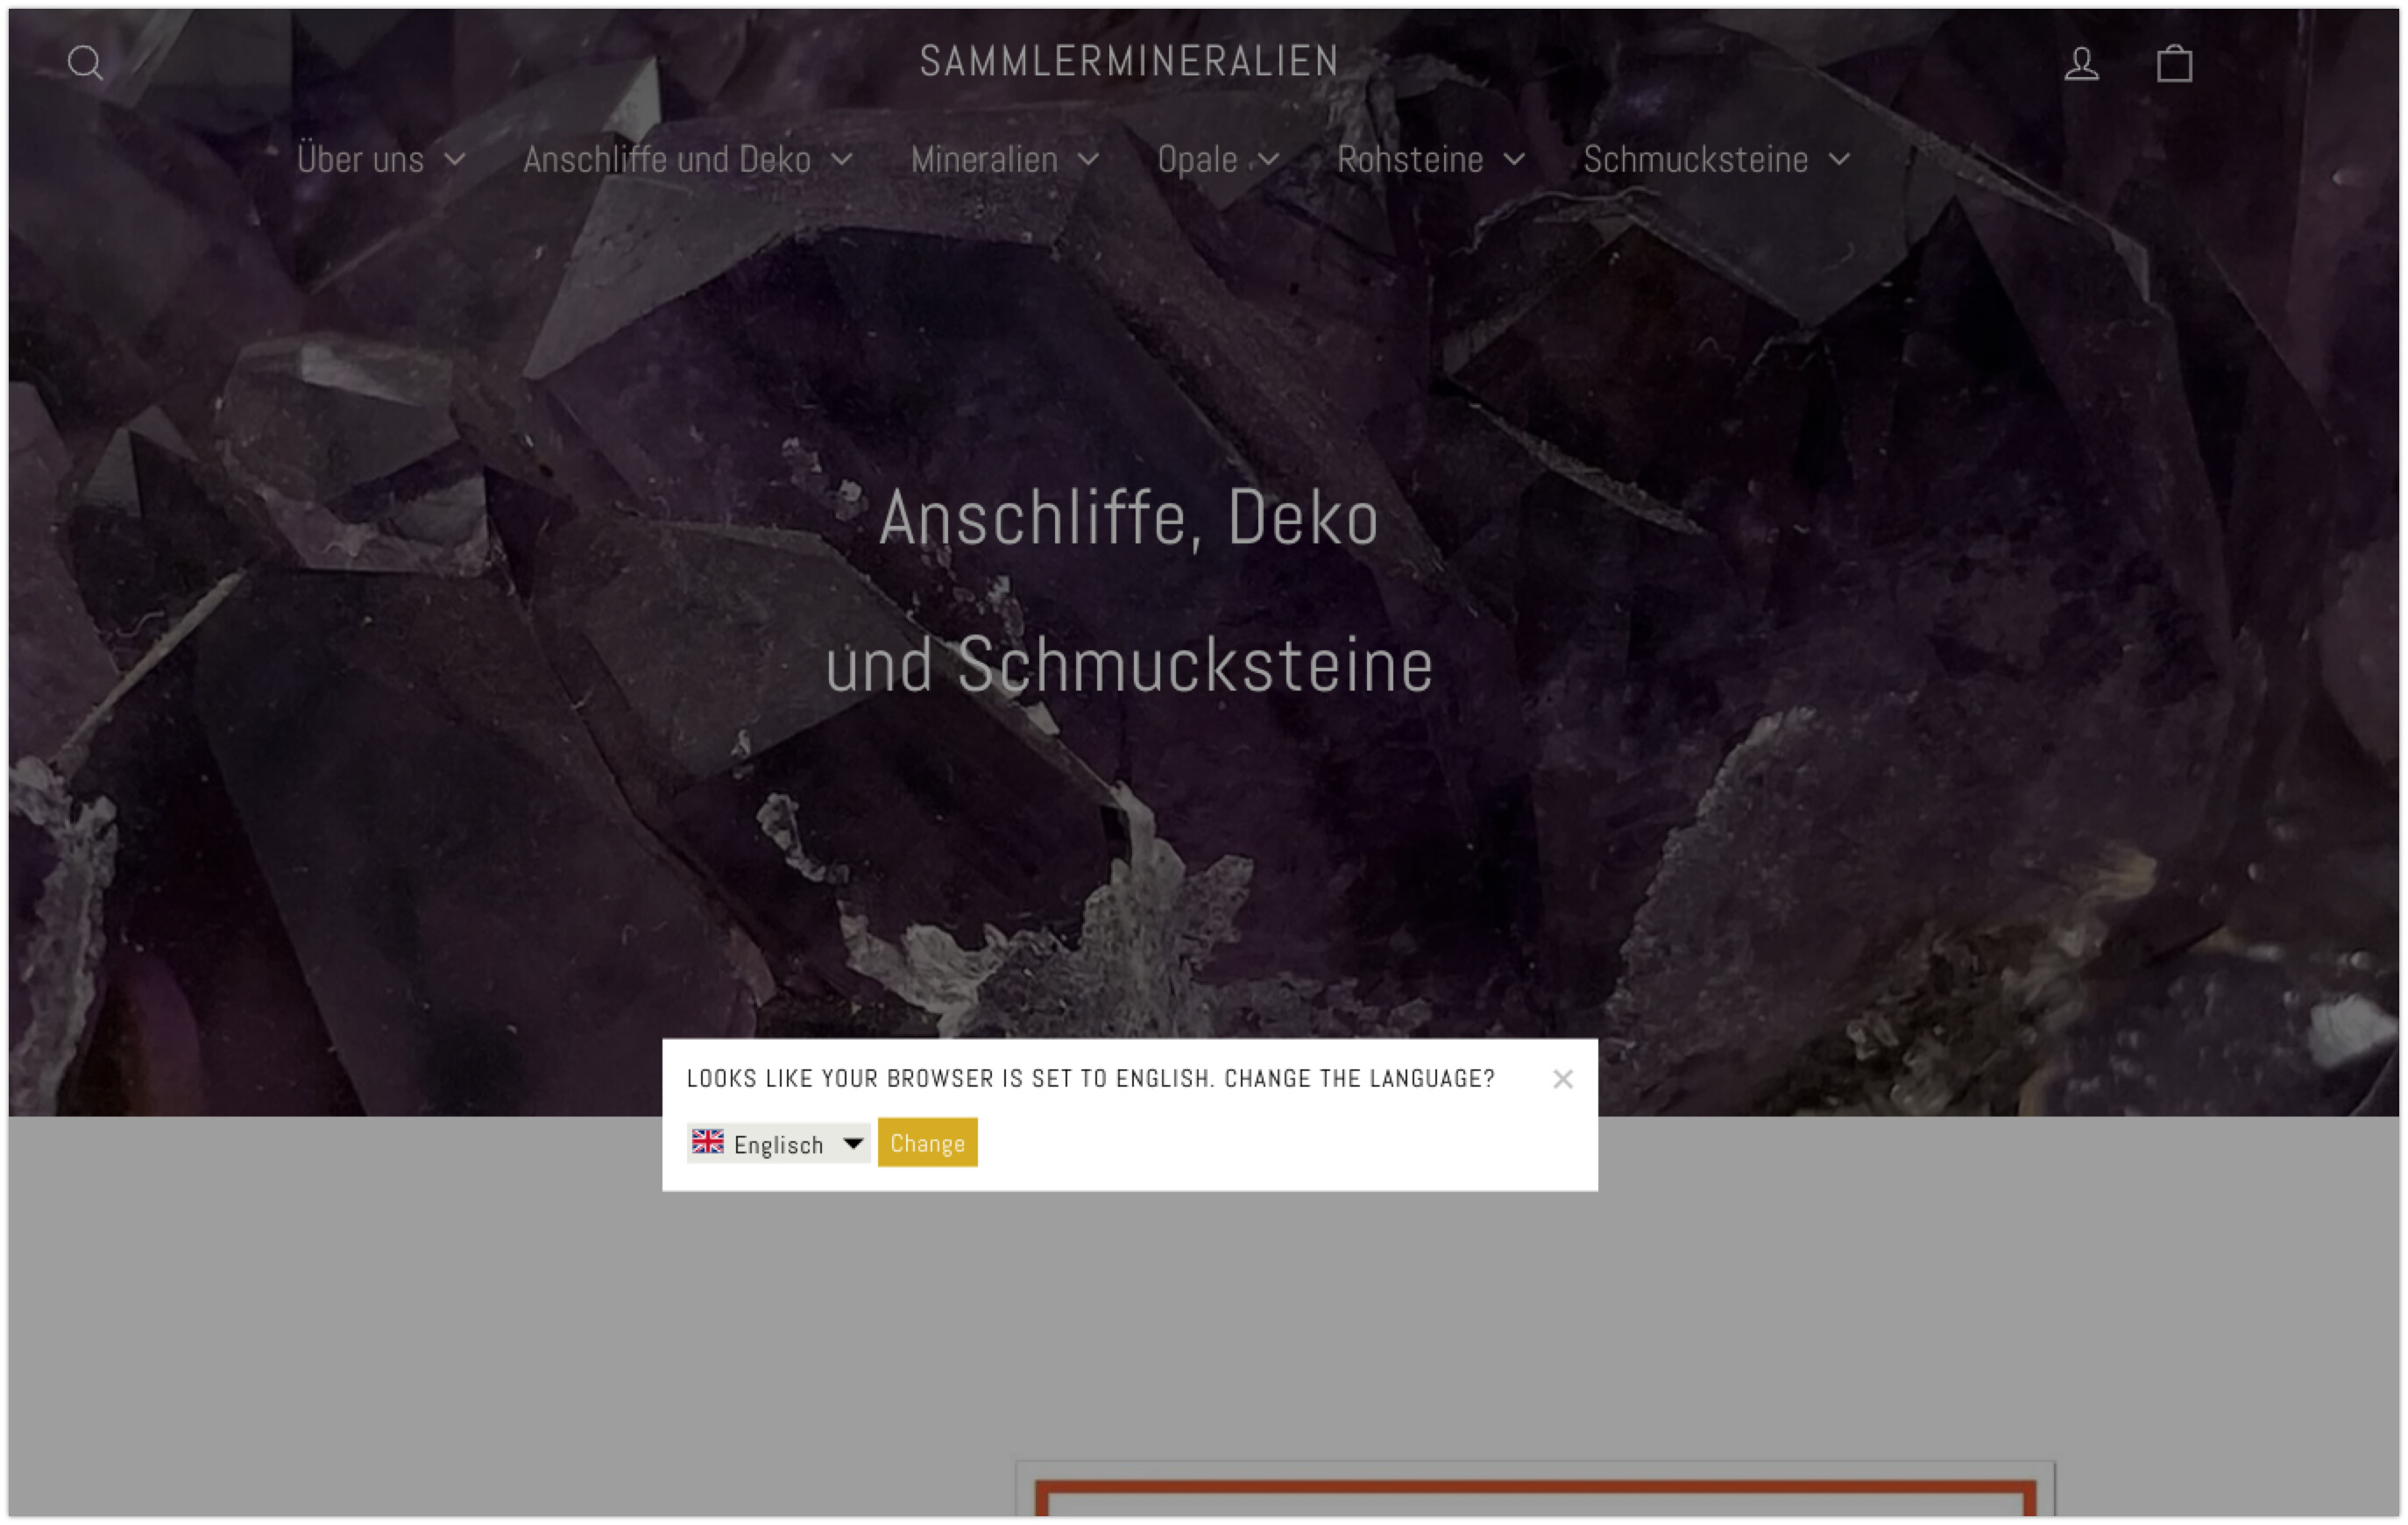Close the language popup with X
This screenshot has height=1525, width=2408.
(x=1562, y=1079)
